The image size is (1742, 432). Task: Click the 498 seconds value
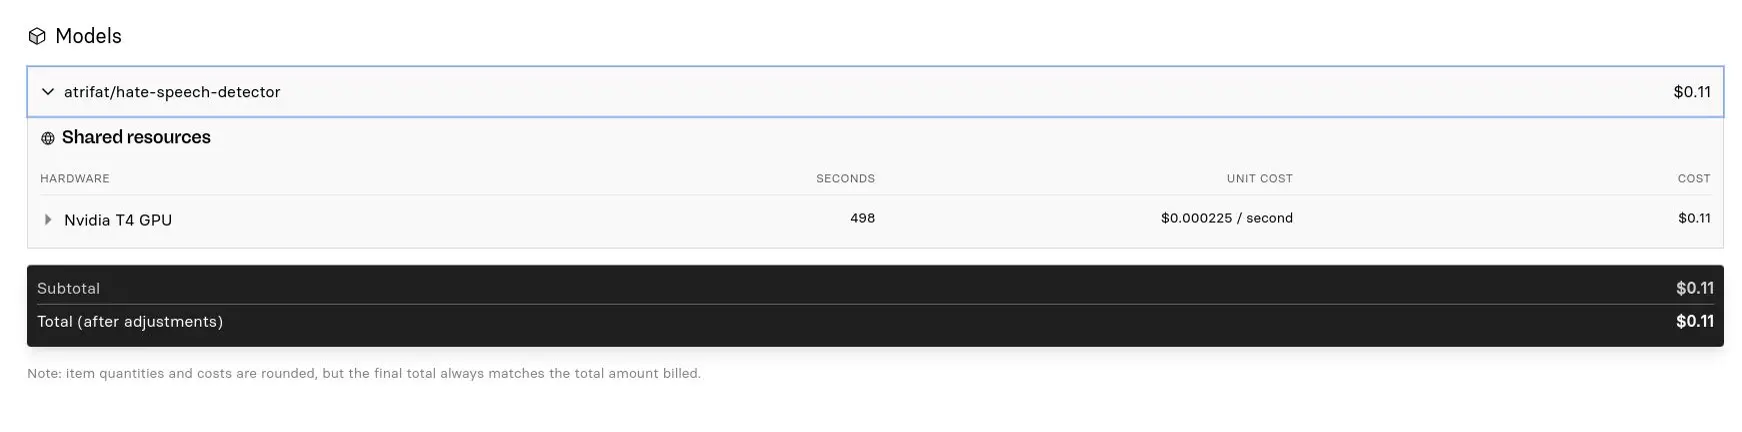pyautogui.click(x=862, y=218)
